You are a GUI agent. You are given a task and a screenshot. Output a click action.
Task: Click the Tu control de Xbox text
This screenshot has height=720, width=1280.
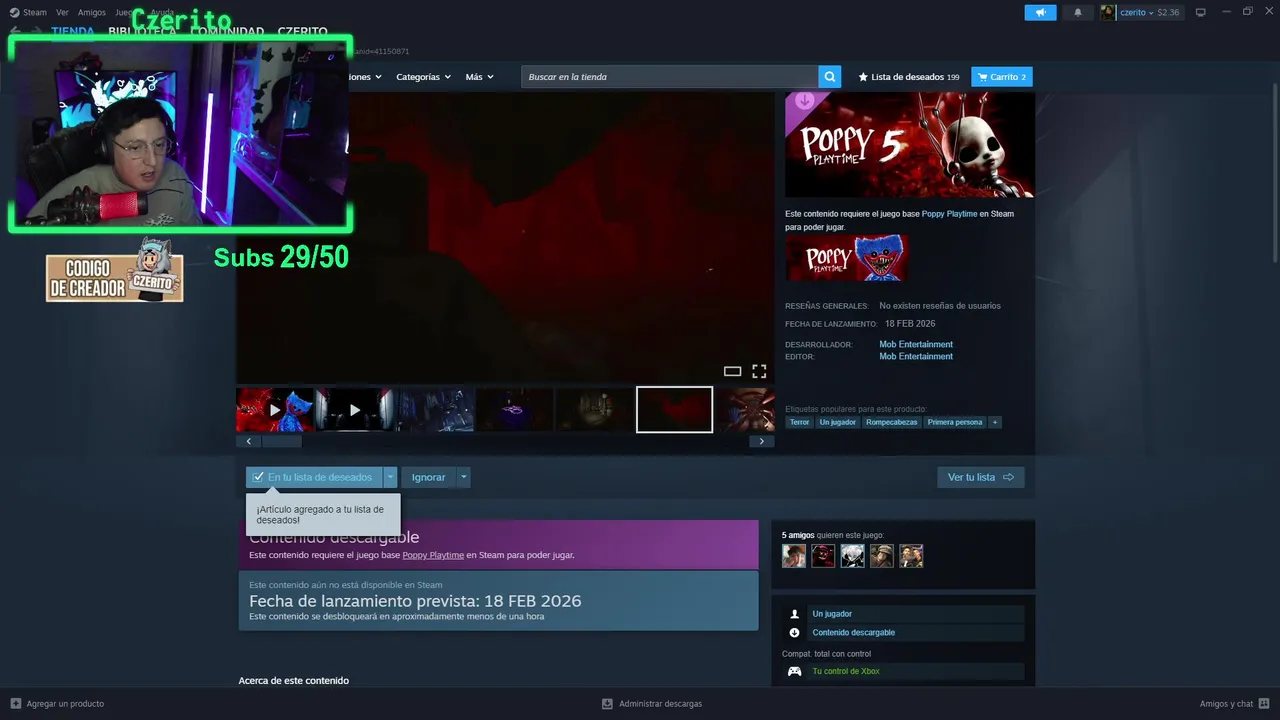(846, 671)
